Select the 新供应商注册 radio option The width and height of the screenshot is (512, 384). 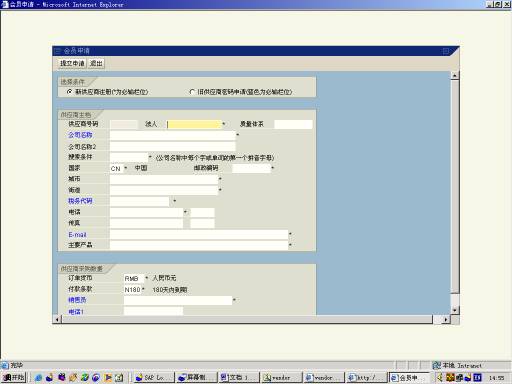tap(70, 91)
